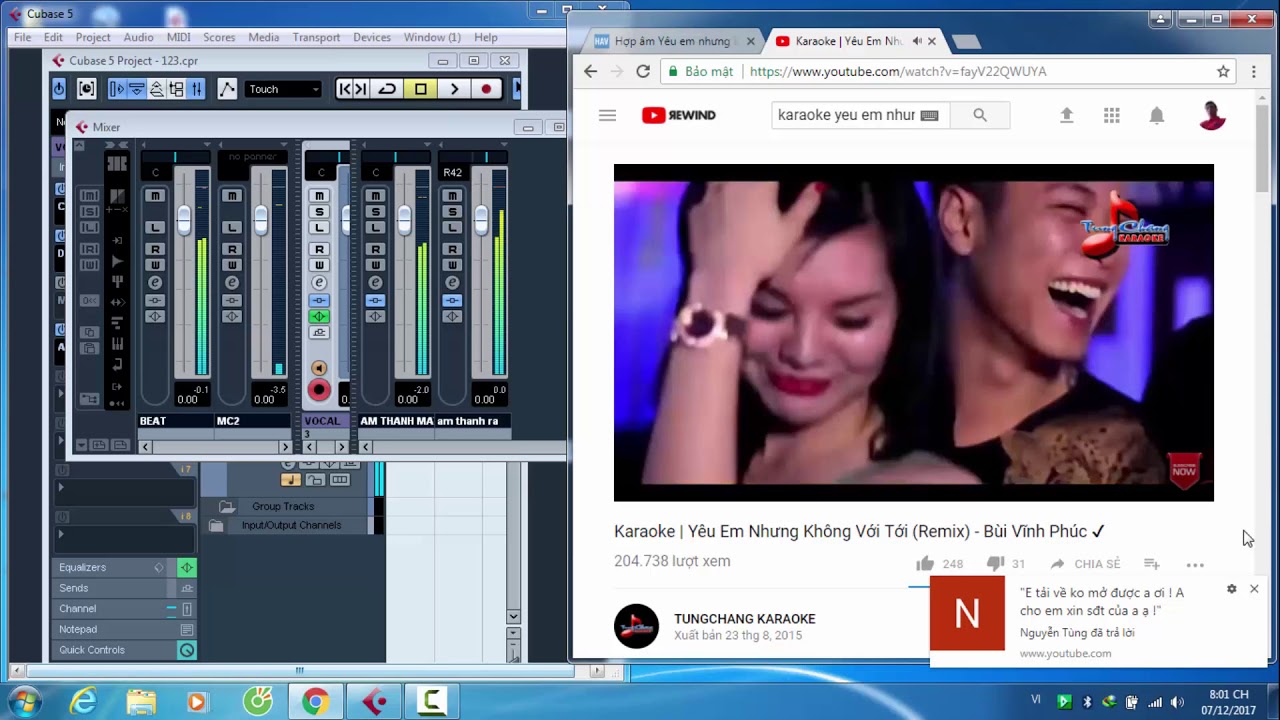Open Edit channel settings on VOCAL channel
1280x720 pixels.
coord(319,283)
